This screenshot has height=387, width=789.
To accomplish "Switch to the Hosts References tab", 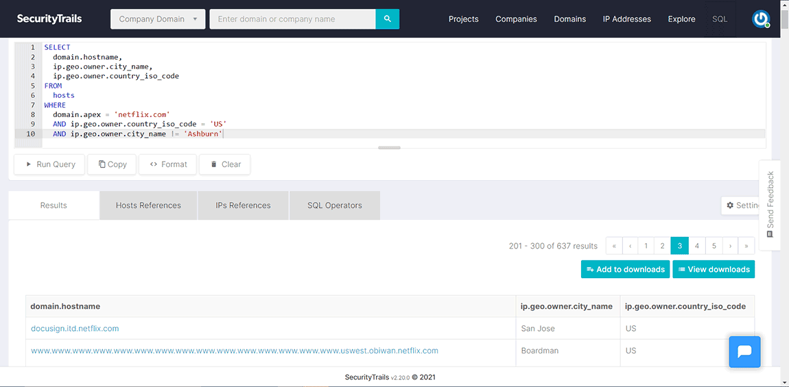I will (x=148, y=205).
